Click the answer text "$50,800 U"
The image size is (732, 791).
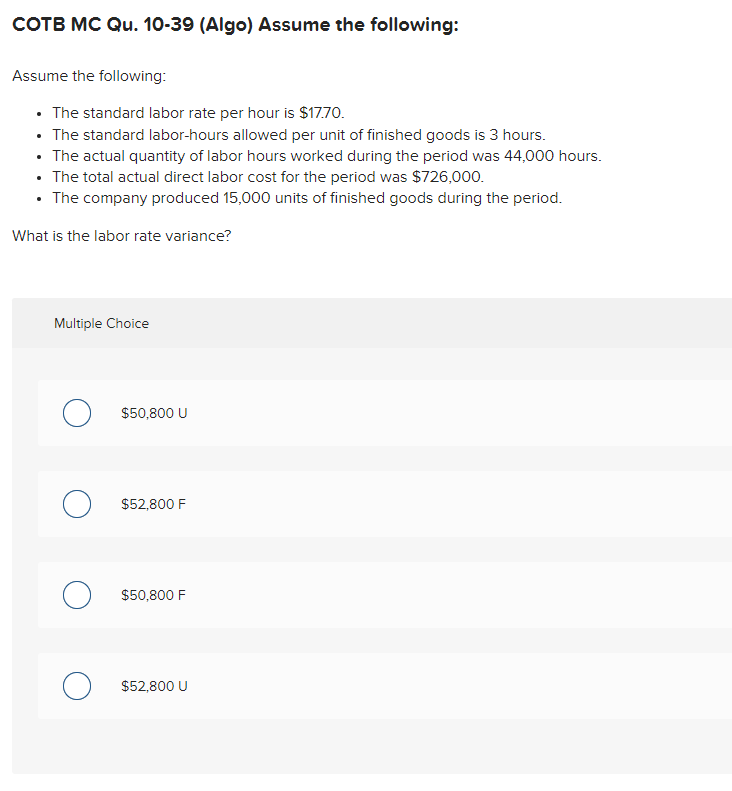click(154, 414)
